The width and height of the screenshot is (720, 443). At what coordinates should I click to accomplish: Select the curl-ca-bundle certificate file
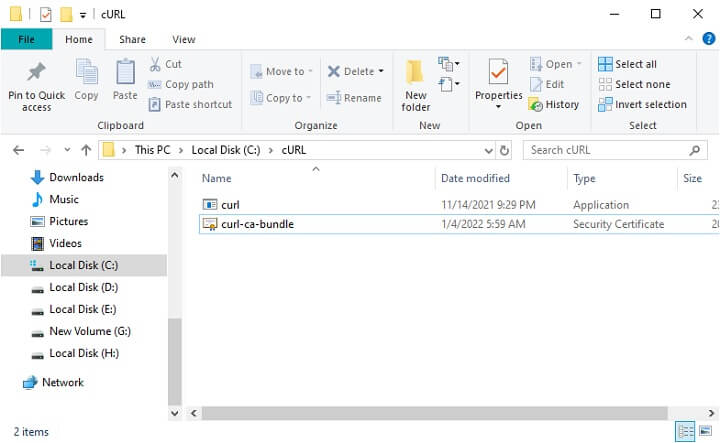(257, 224)
